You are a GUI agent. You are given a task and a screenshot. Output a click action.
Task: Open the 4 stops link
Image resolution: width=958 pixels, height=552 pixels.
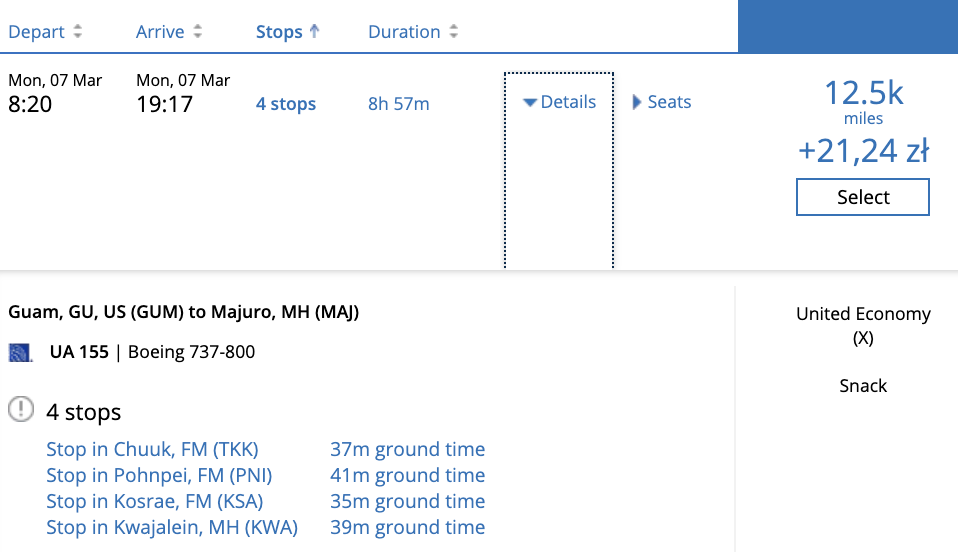(x=286, y=104)
